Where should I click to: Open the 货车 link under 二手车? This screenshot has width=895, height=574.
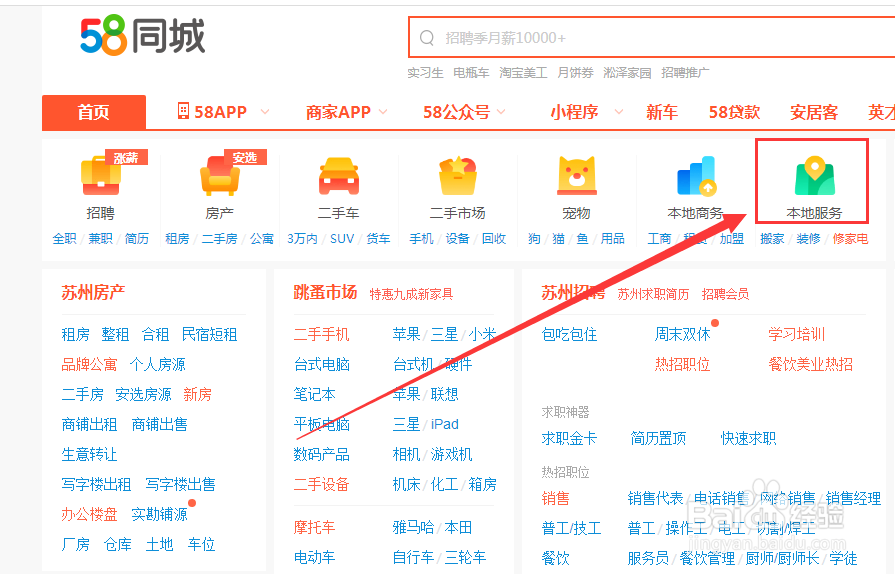(378, 239)
